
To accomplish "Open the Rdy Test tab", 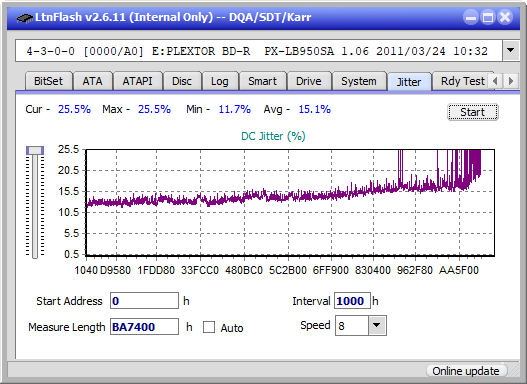I will (462, 81).
